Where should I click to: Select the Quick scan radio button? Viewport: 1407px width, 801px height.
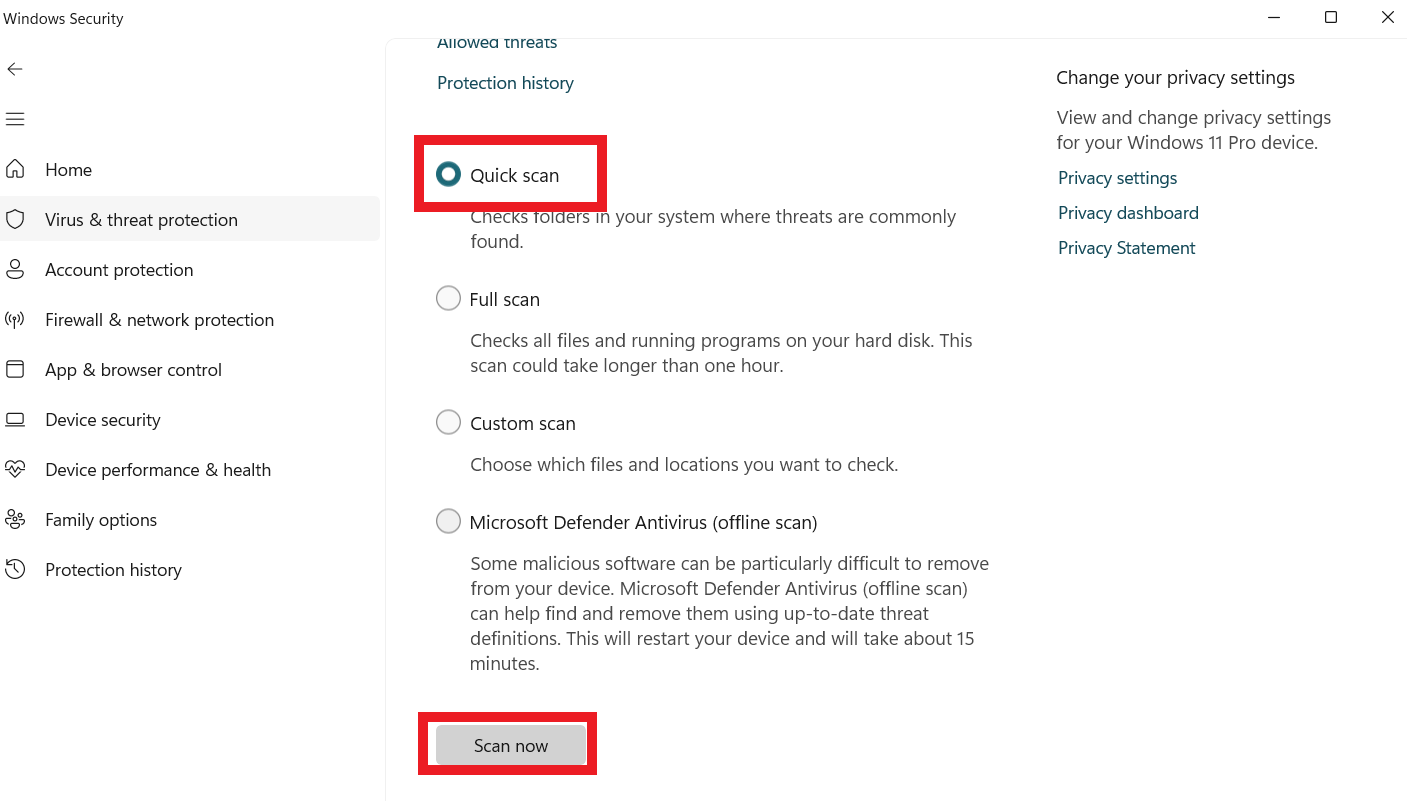pos(448,175)
